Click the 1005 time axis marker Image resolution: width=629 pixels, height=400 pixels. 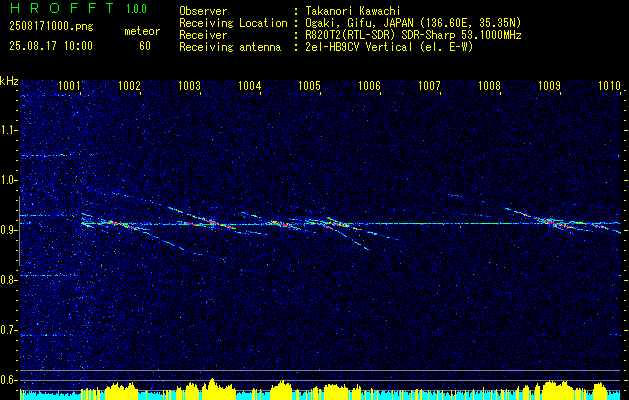click(x=310, y=85)
